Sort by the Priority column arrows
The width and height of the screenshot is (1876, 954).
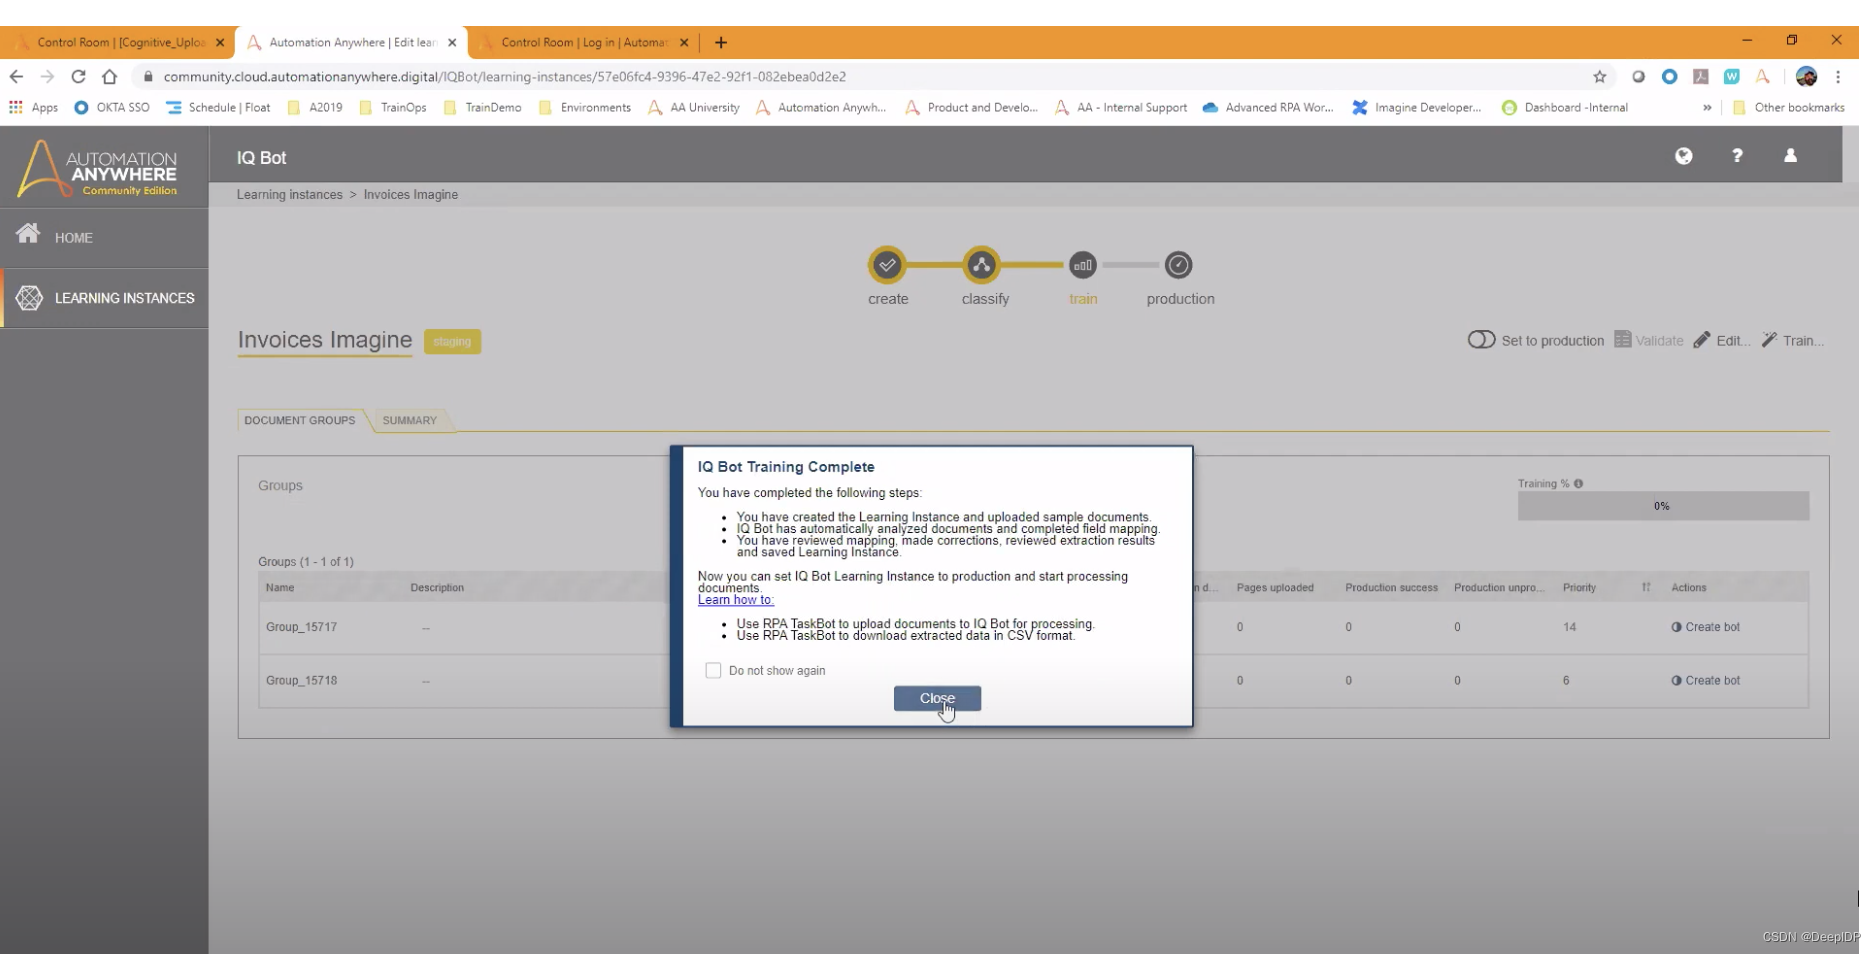(1646, 587)
